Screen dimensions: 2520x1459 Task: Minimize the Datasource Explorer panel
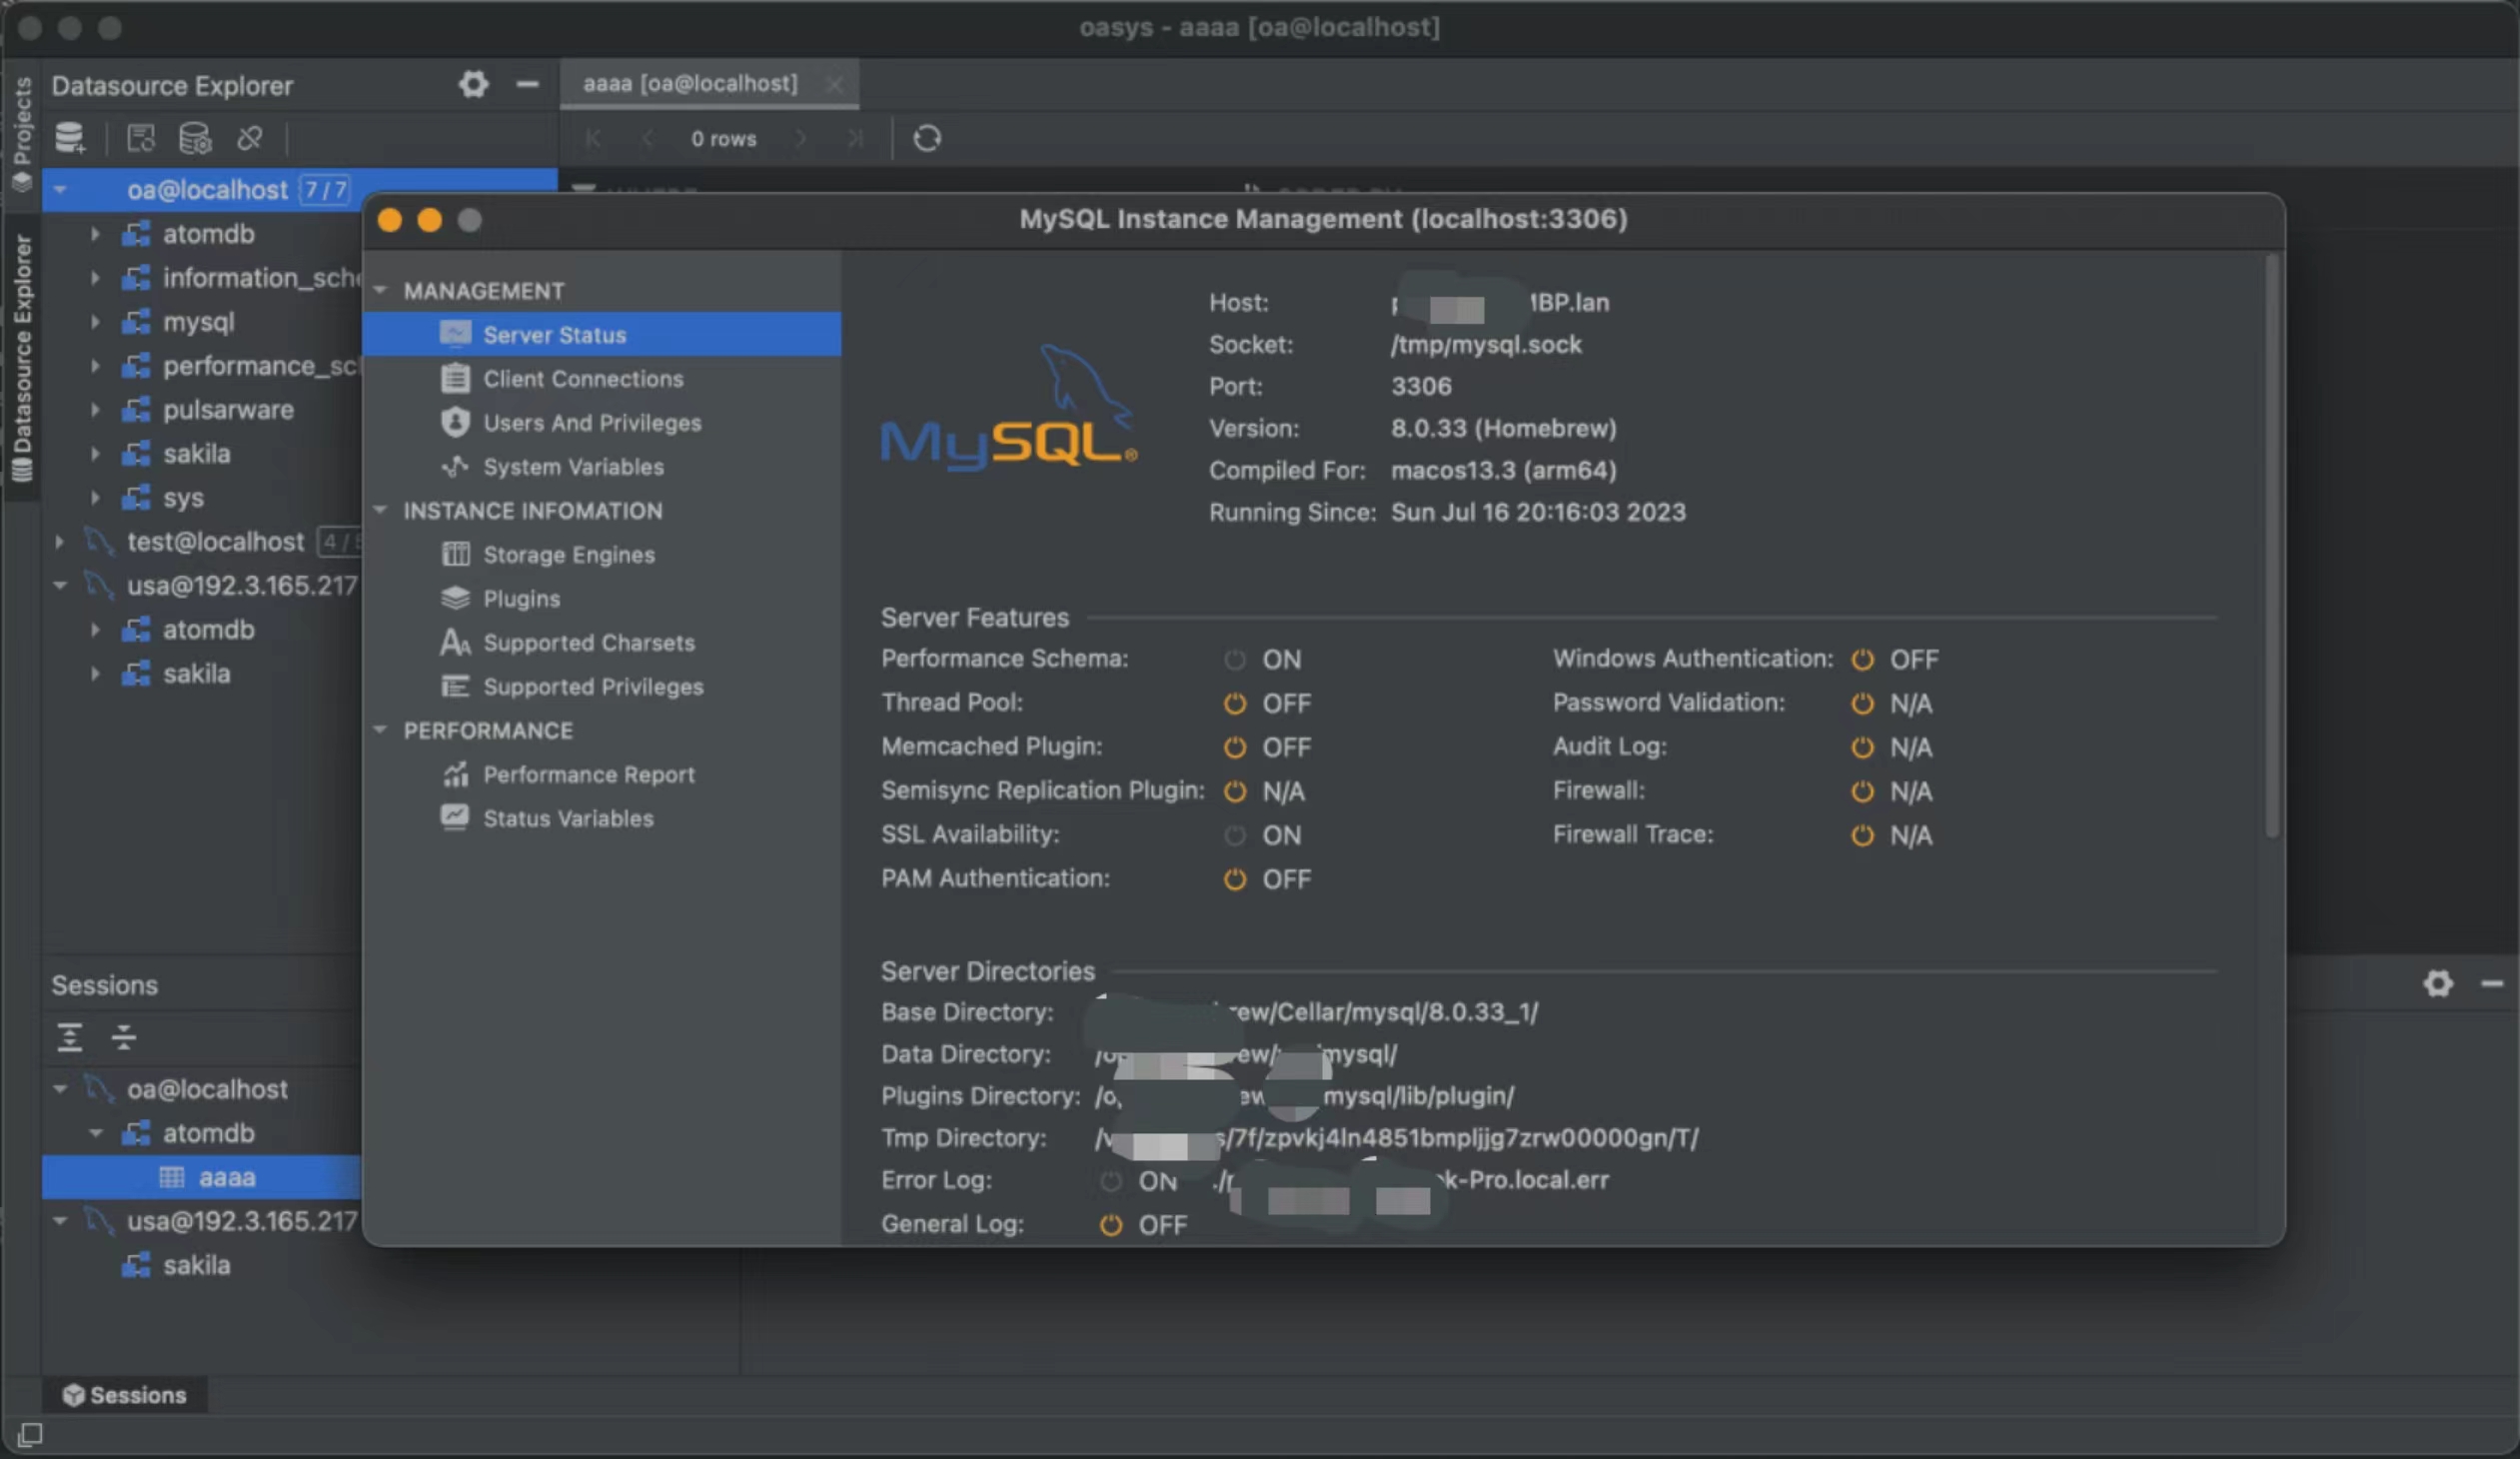[527, 84]
